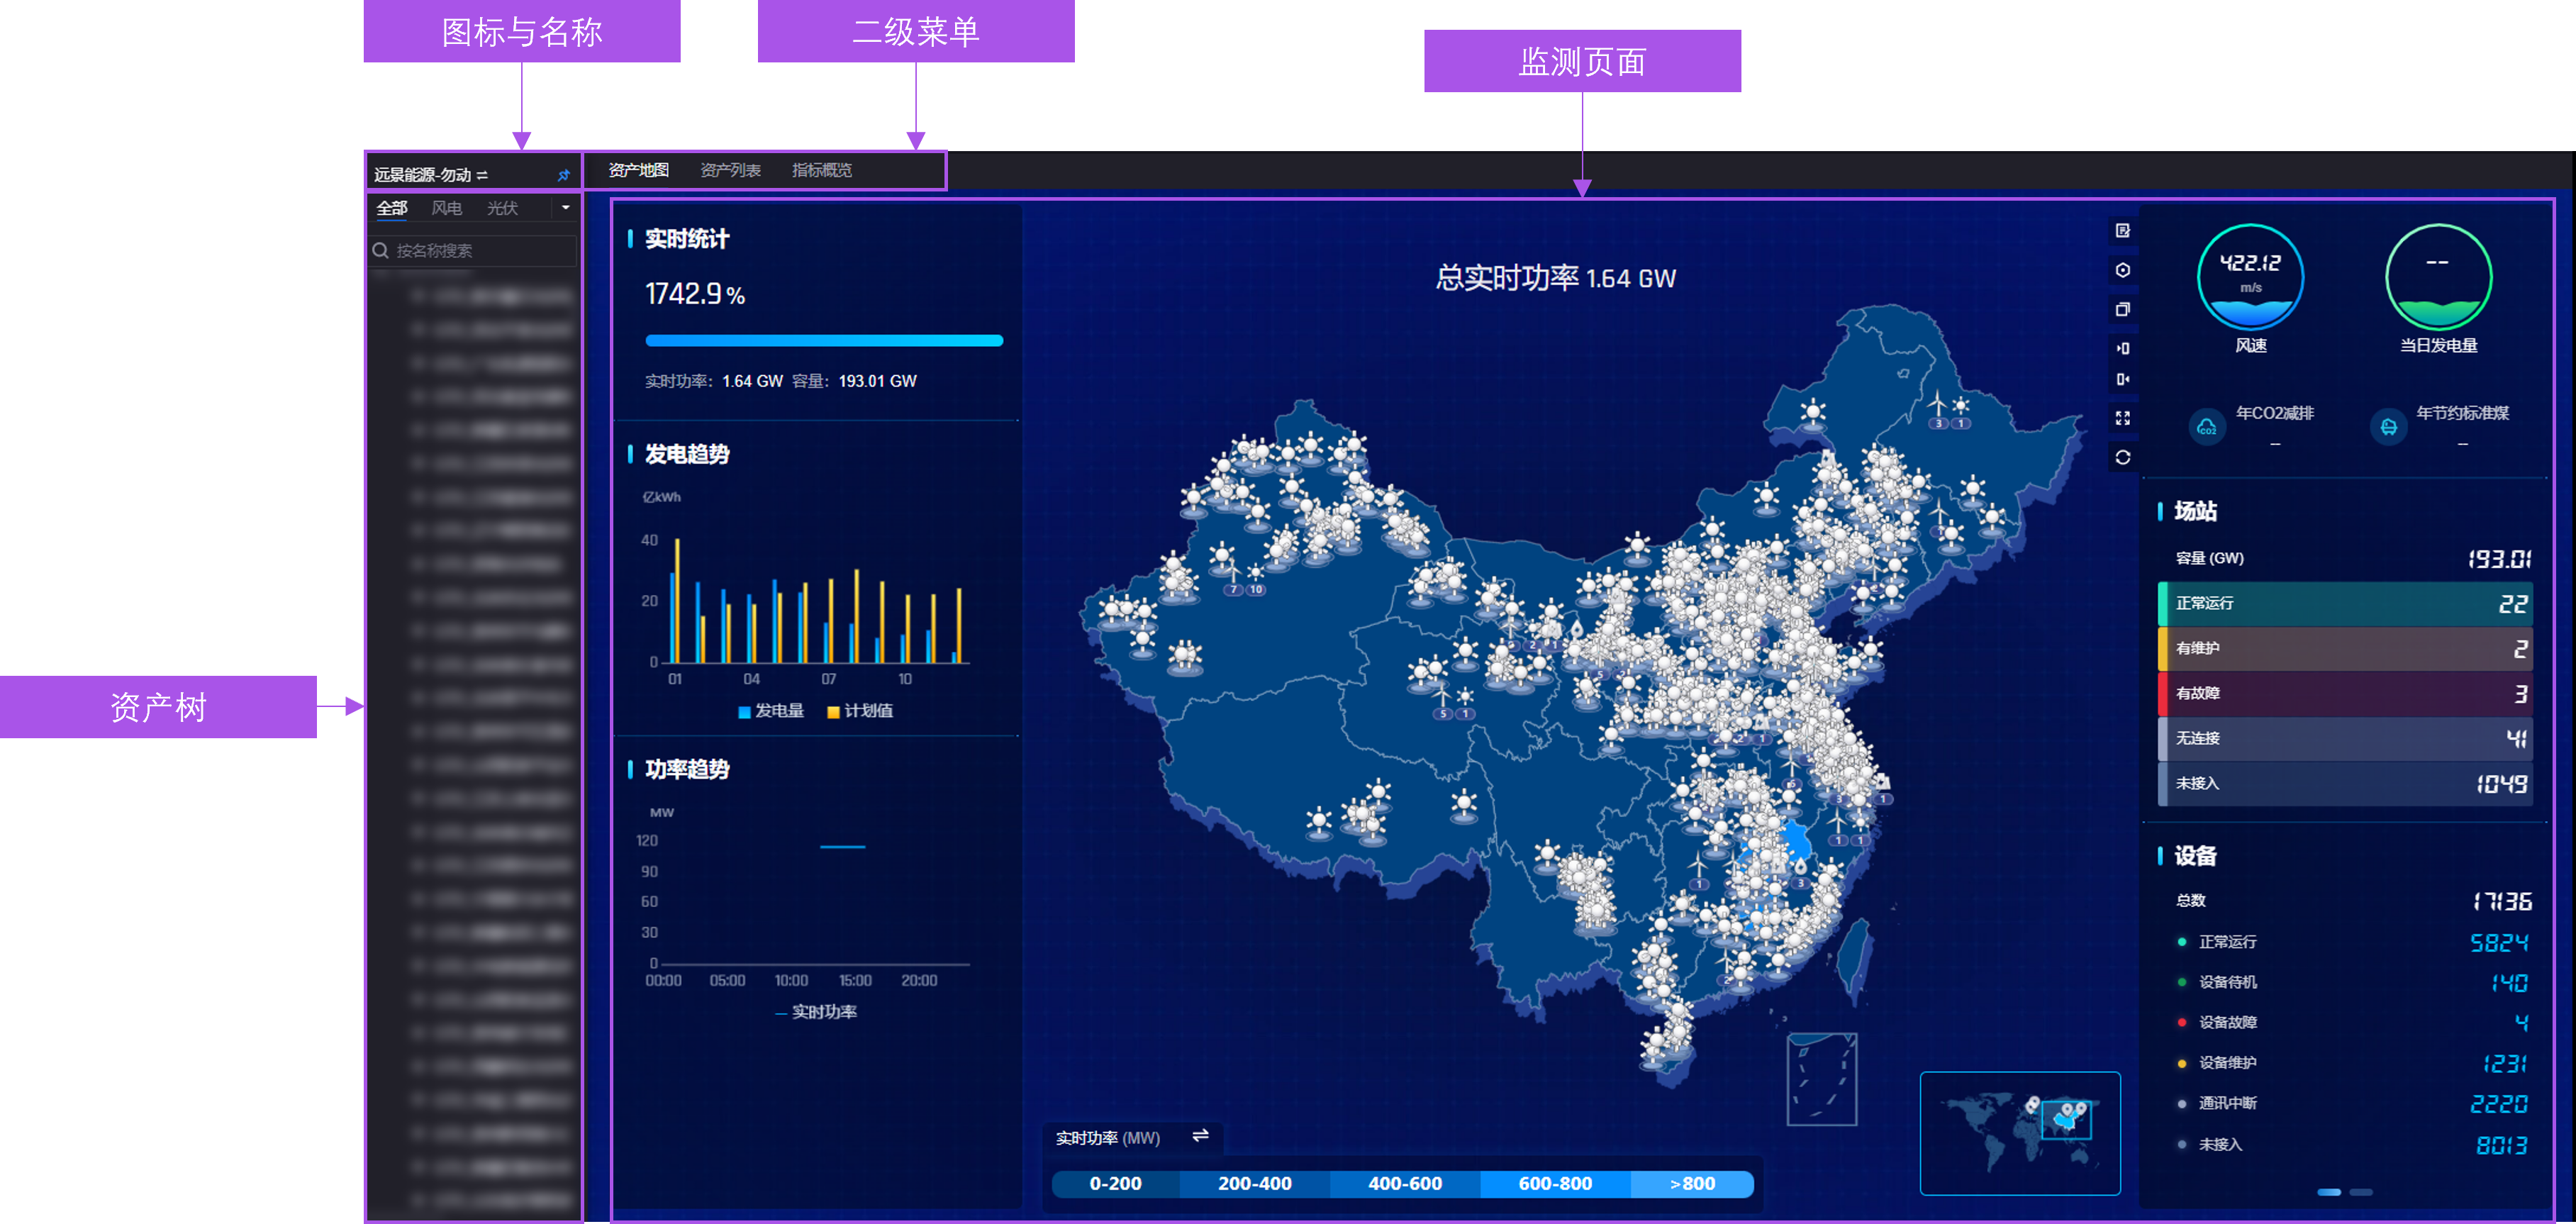Toggle the 实时功率 (MW) legend switch arrows
Viewport: 2576px width, 1224px height.
1200,1136
